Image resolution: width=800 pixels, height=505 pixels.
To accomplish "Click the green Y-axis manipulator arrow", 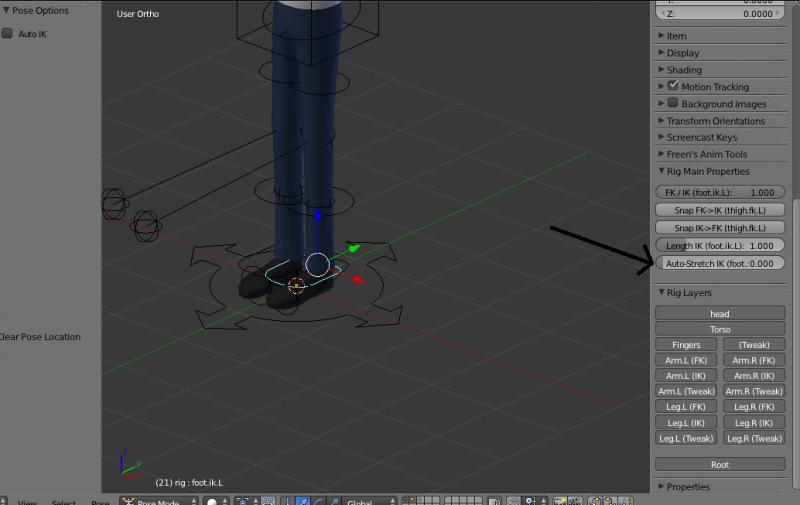I will [354, 248].
